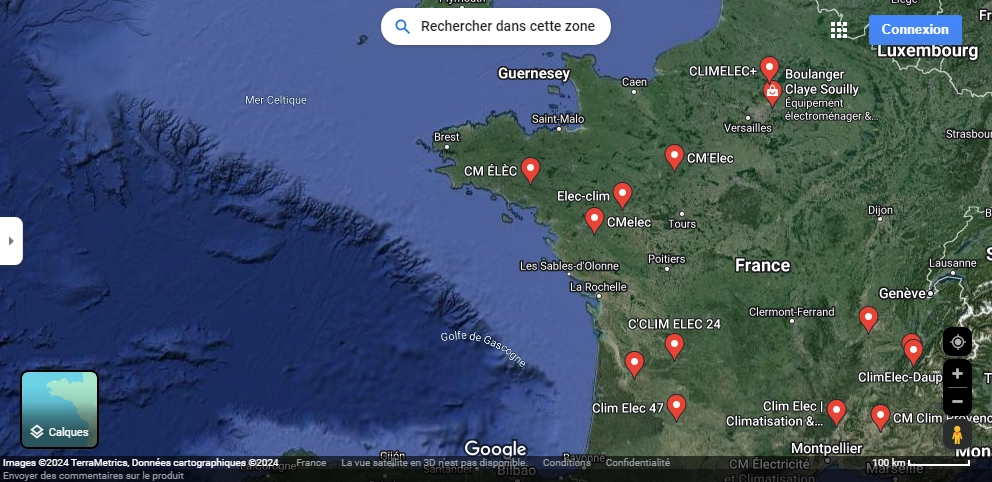
Task: Select the Elec-clim map pin
Action: [623, 195]
